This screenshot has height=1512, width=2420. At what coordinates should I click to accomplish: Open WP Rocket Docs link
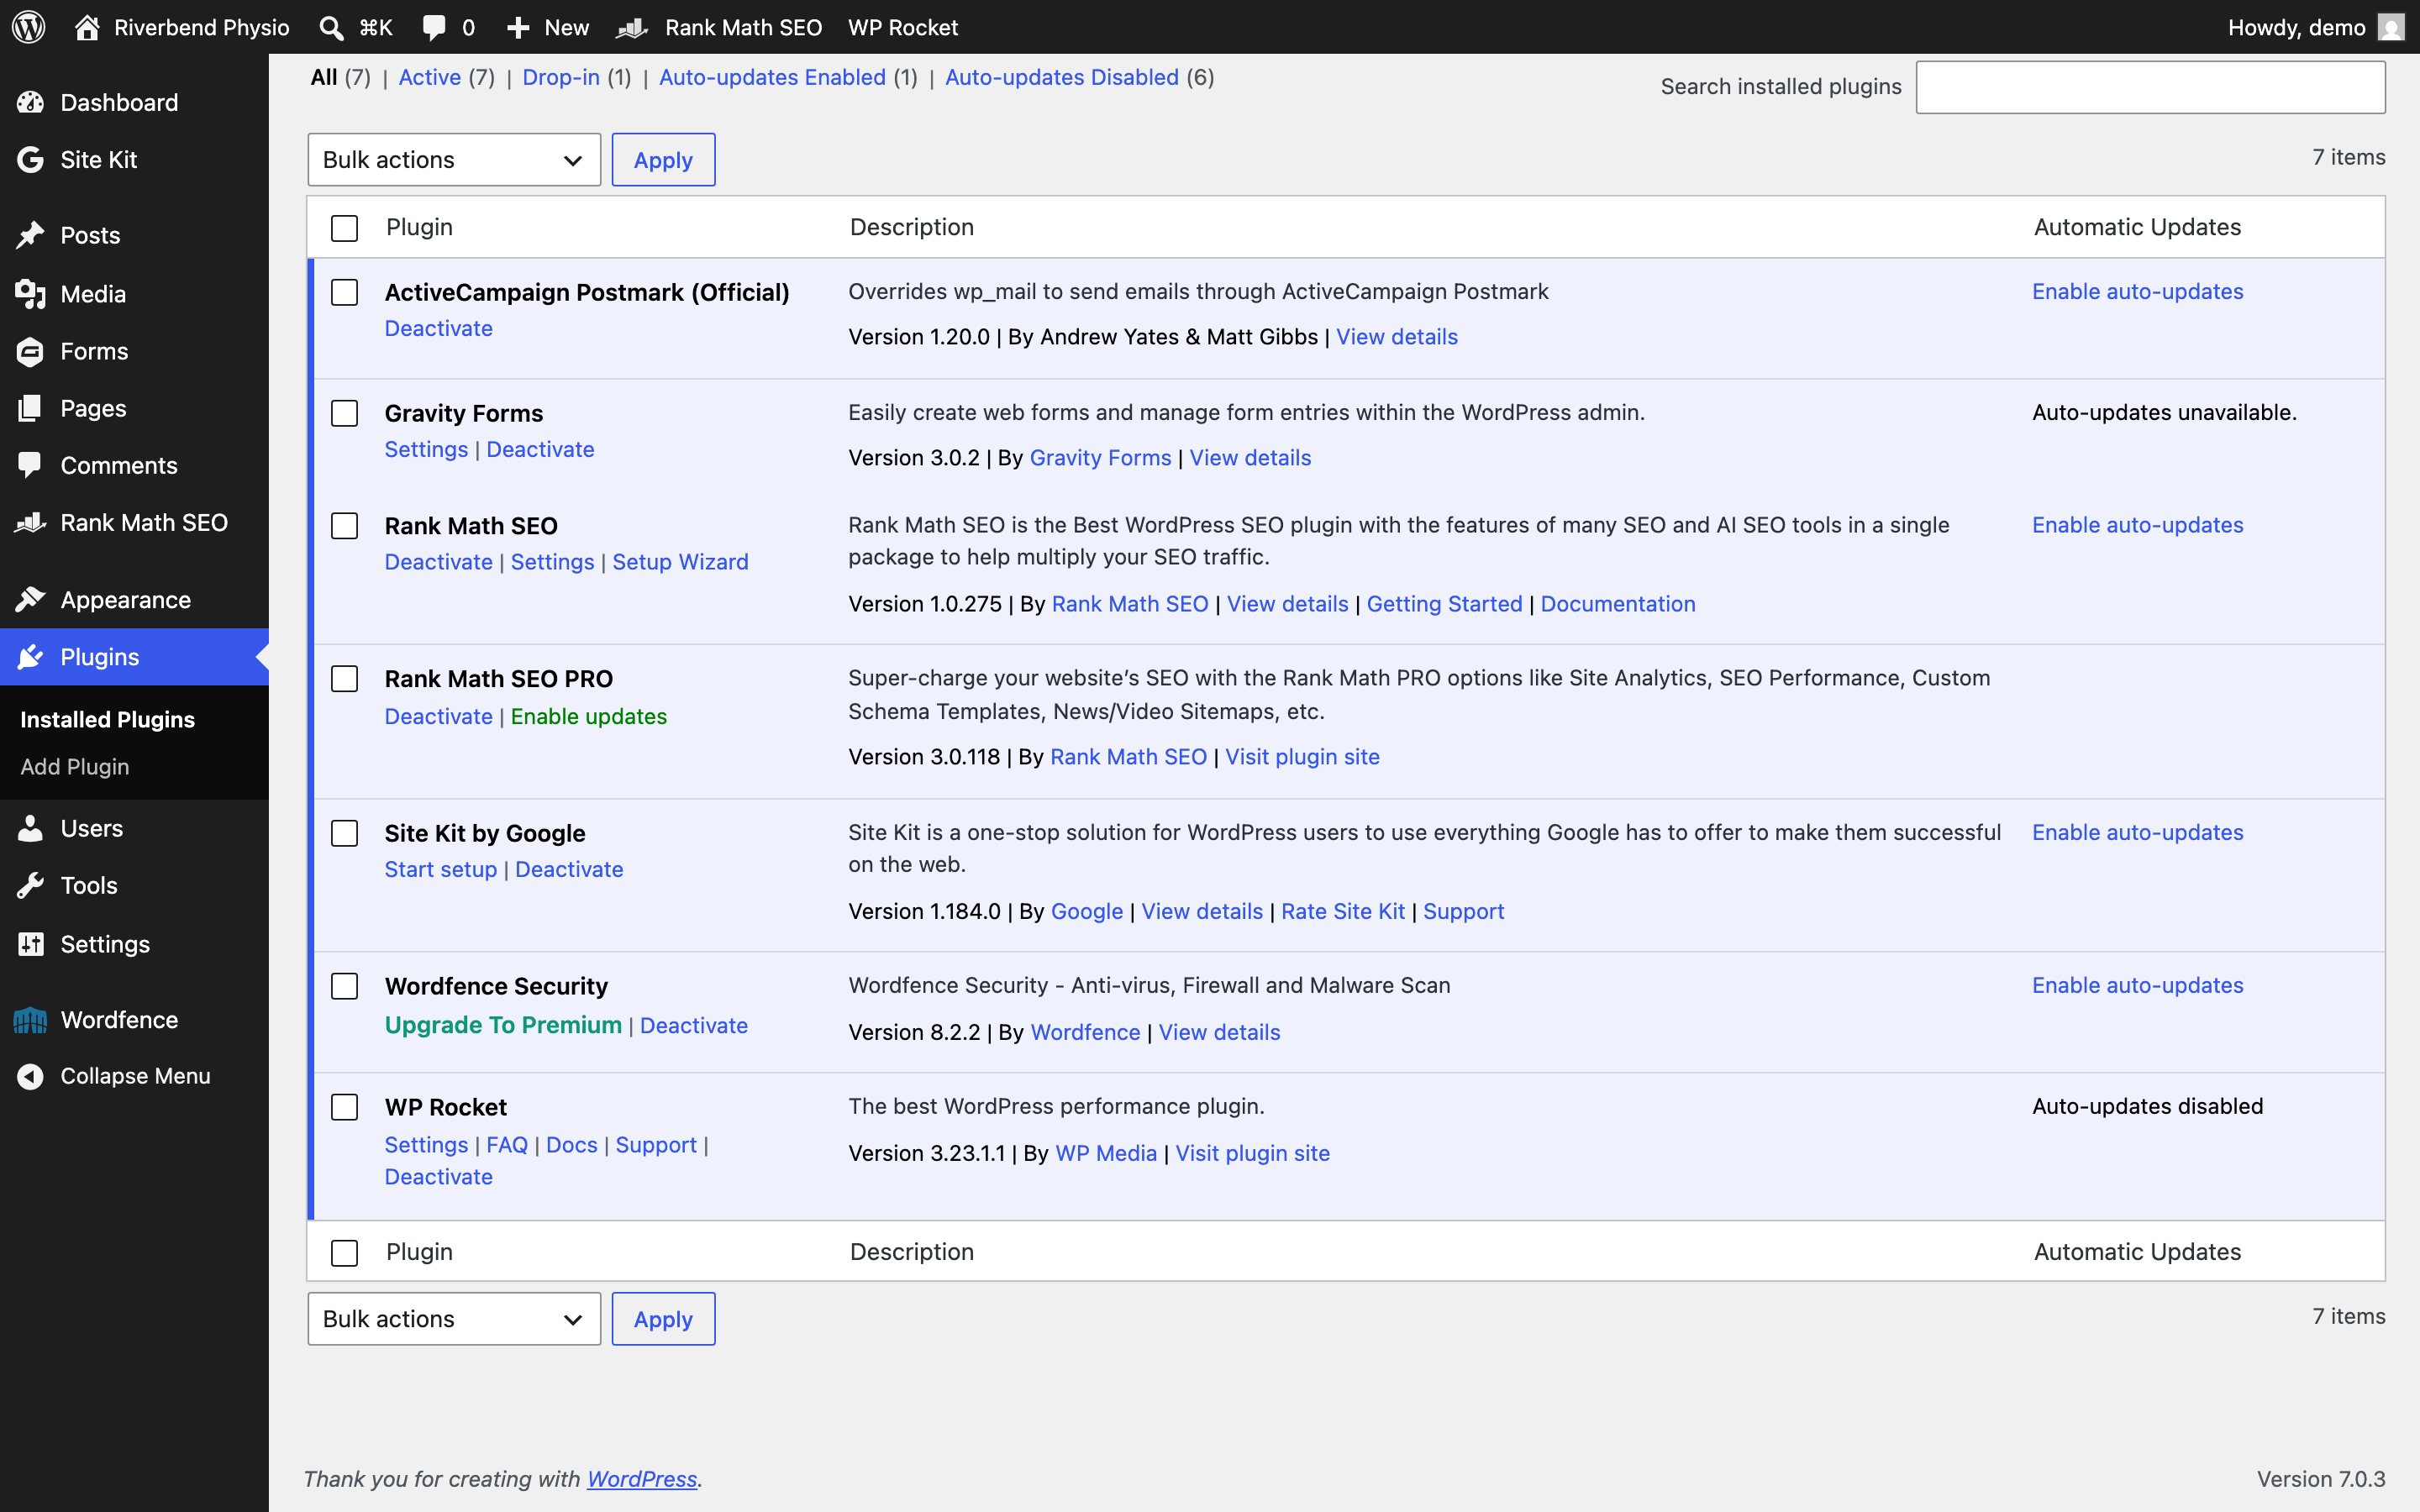(572, 1145)
